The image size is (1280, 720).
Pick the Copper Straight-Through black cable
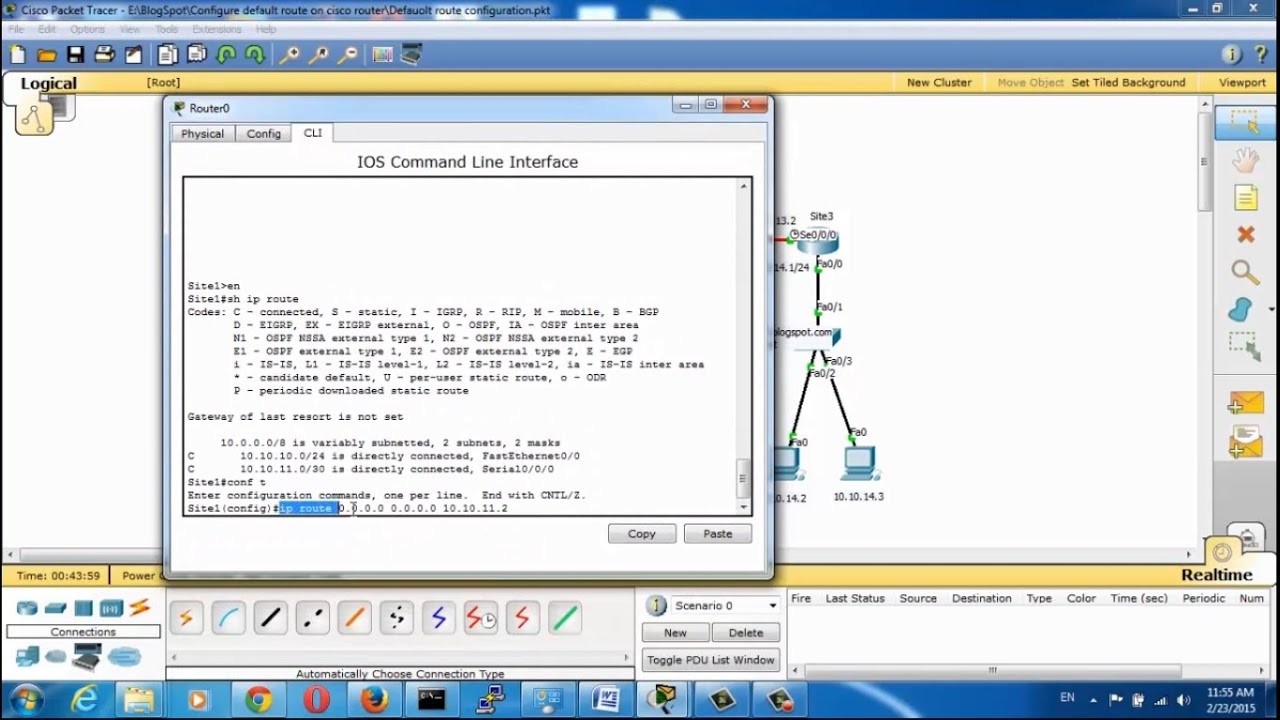tap(270, 618)
